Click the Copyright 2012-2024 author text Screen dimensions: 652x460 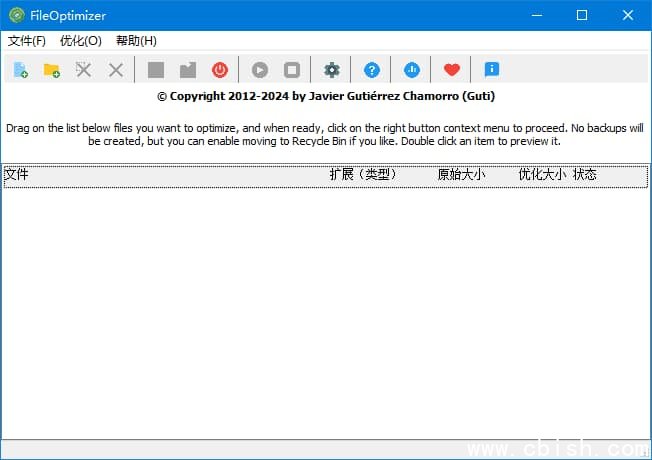(x=326, y=96)
